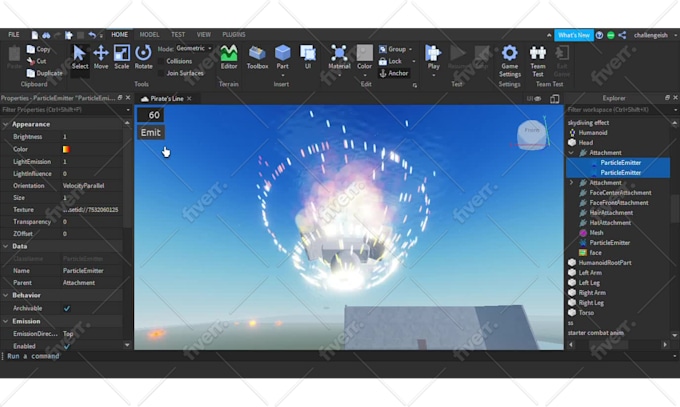
Task: Collapse the Emission section
Action: click(6, 321)
